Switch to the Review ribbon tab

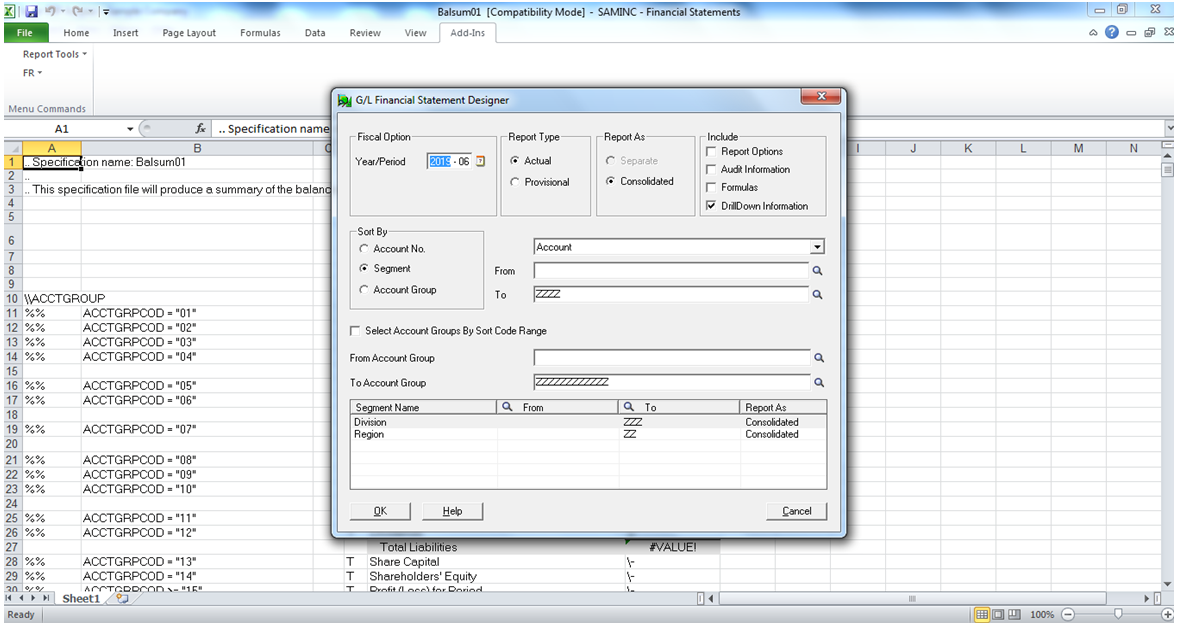tap(365, 33)
